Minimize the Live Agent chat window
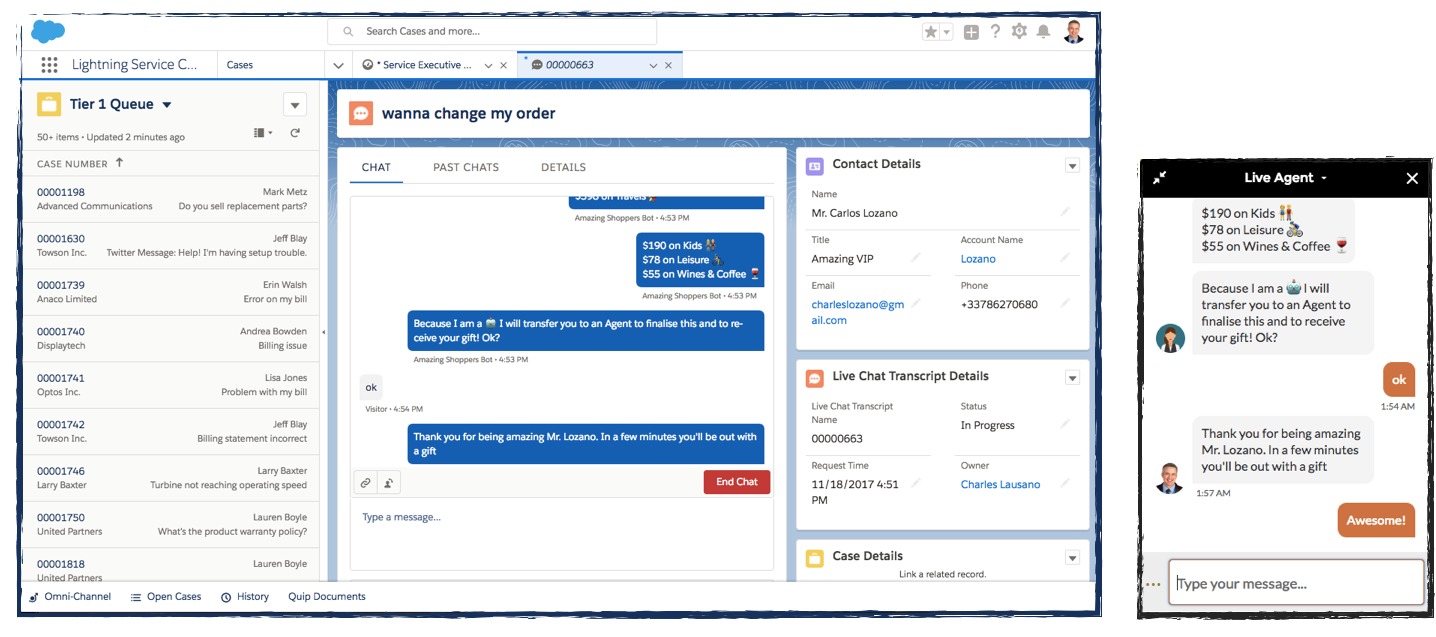 (1159, 178)
